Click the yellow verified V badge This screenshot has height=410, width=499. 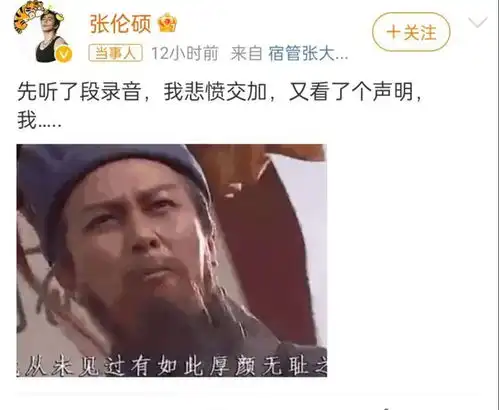[x=64, y=54]
